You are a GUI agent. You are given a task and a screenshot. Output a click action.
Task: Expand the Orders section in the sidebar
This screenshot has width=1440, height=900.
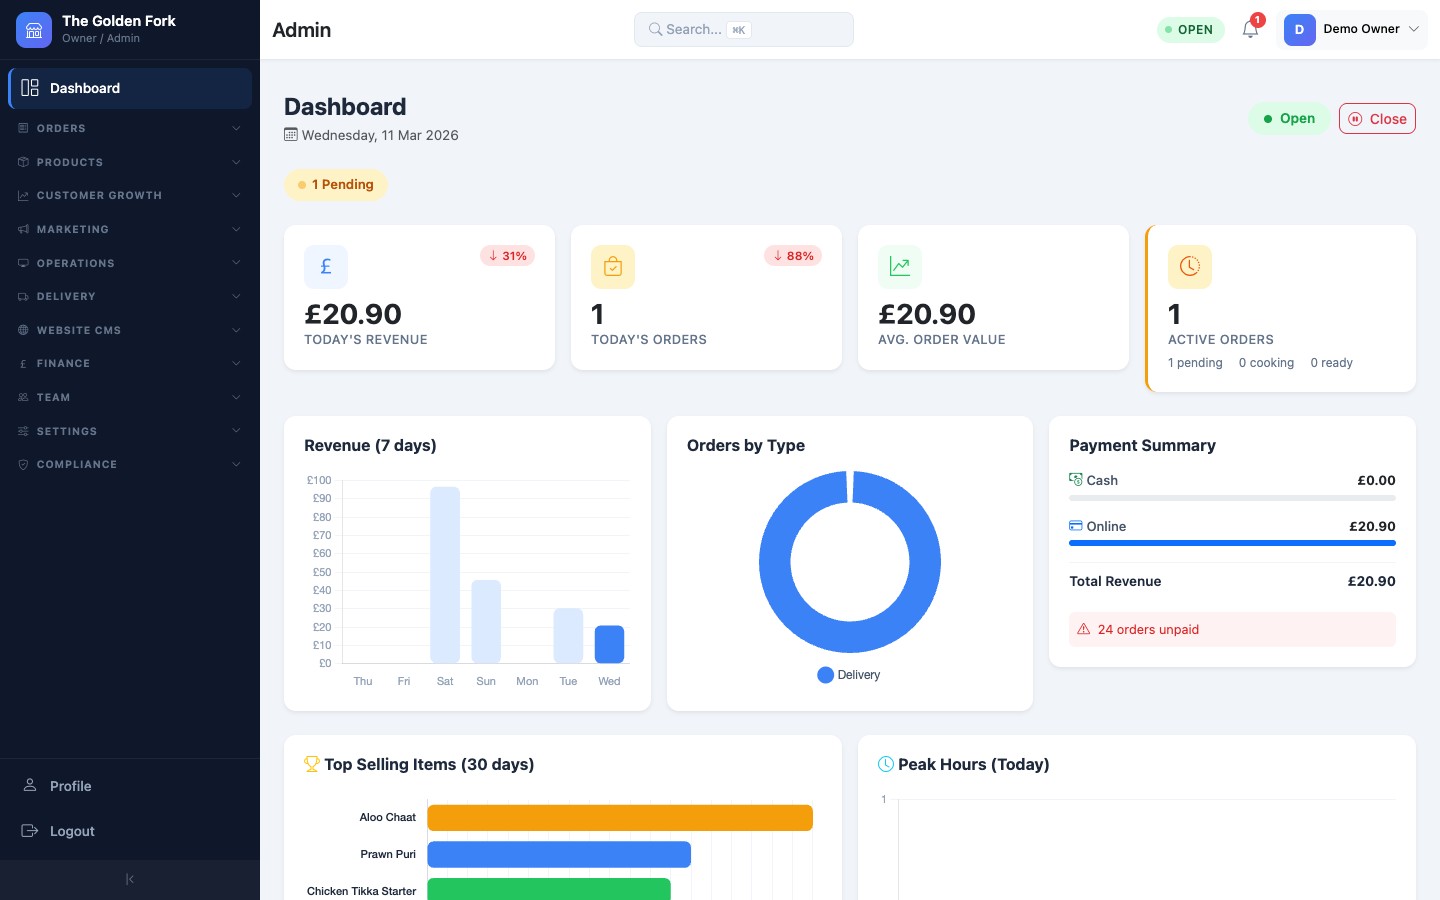[130, 128]
